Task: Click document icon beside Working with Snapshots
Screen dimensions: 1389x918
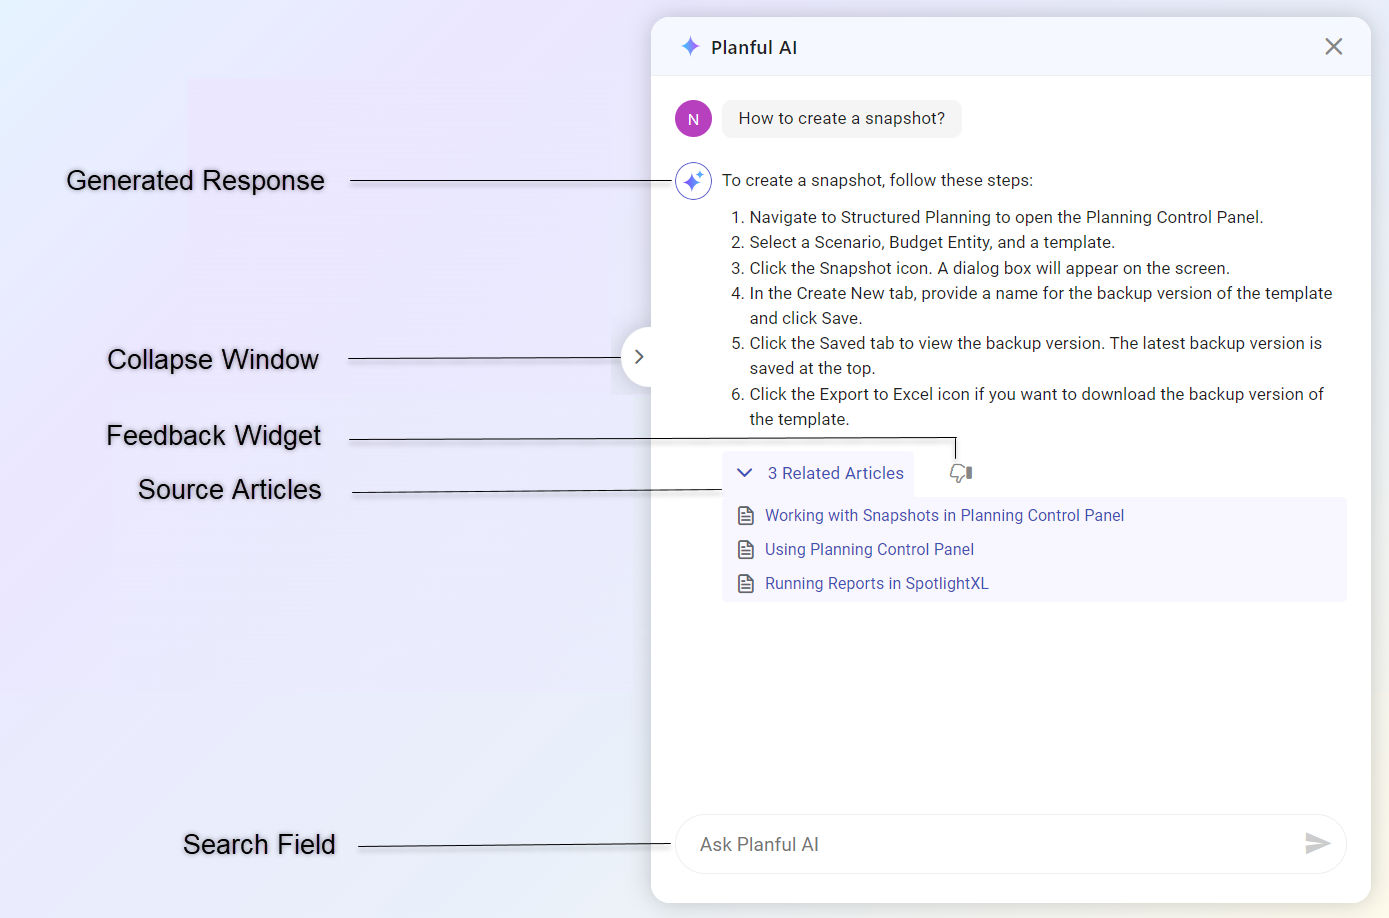Action: tap(746, 516)
